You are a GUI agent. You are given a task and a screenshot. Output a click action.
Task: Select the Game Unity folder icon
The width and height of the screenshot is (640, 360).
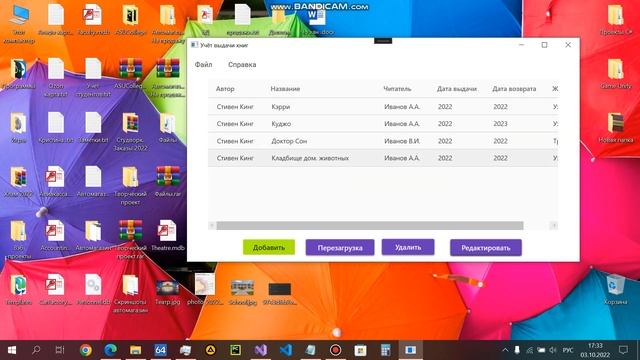(x=616, y=73)
